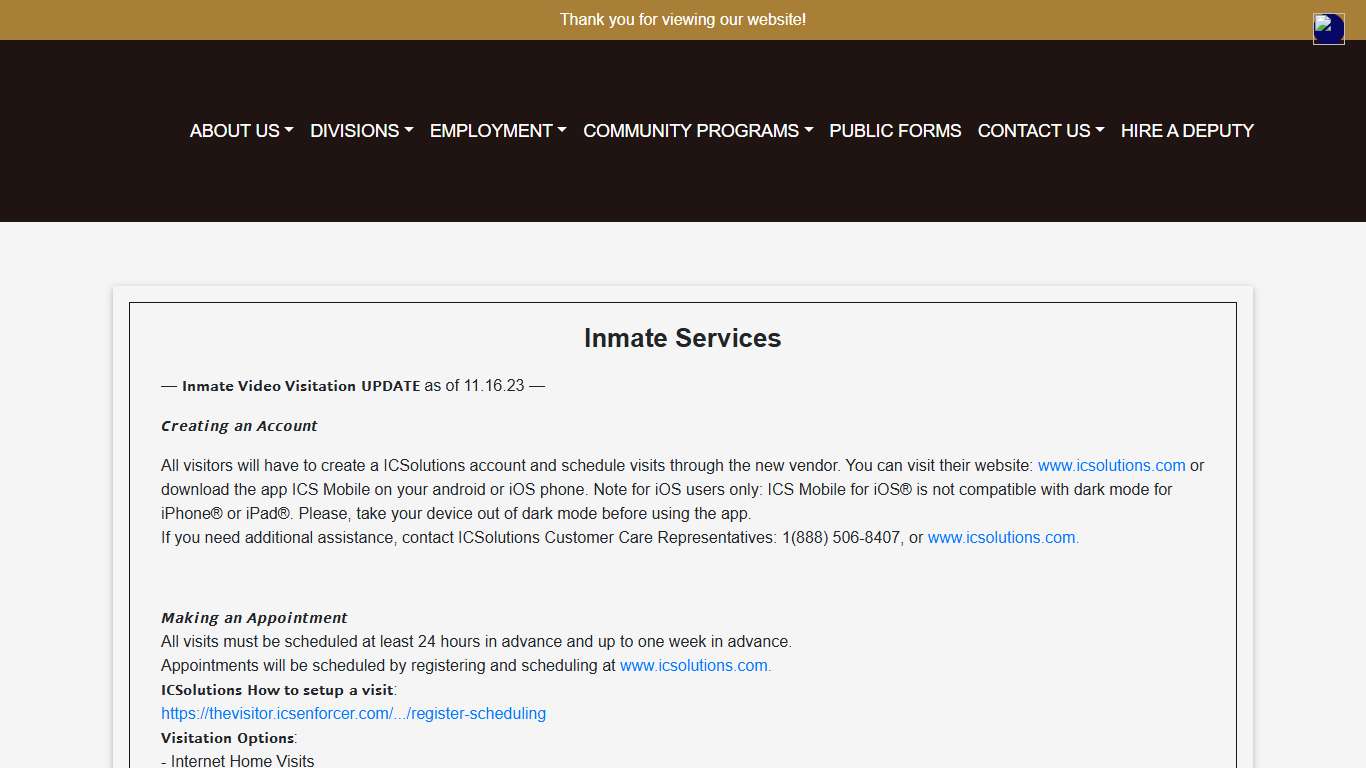
Task: Select PUBLIC FORMS in the navigation bar
Action: [x=894, y=131]
